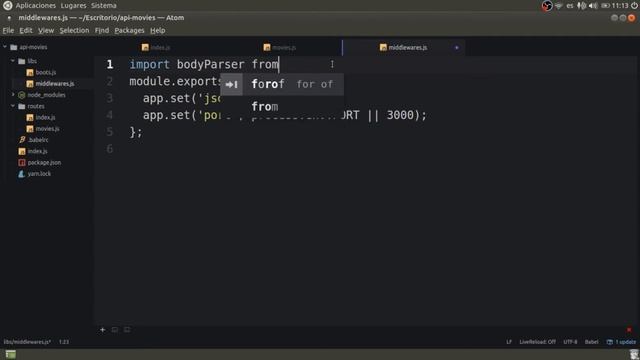Click cursor position 1:23 in status bar
The width and height of the screenshot is (640, 360).
pos(64,342)
